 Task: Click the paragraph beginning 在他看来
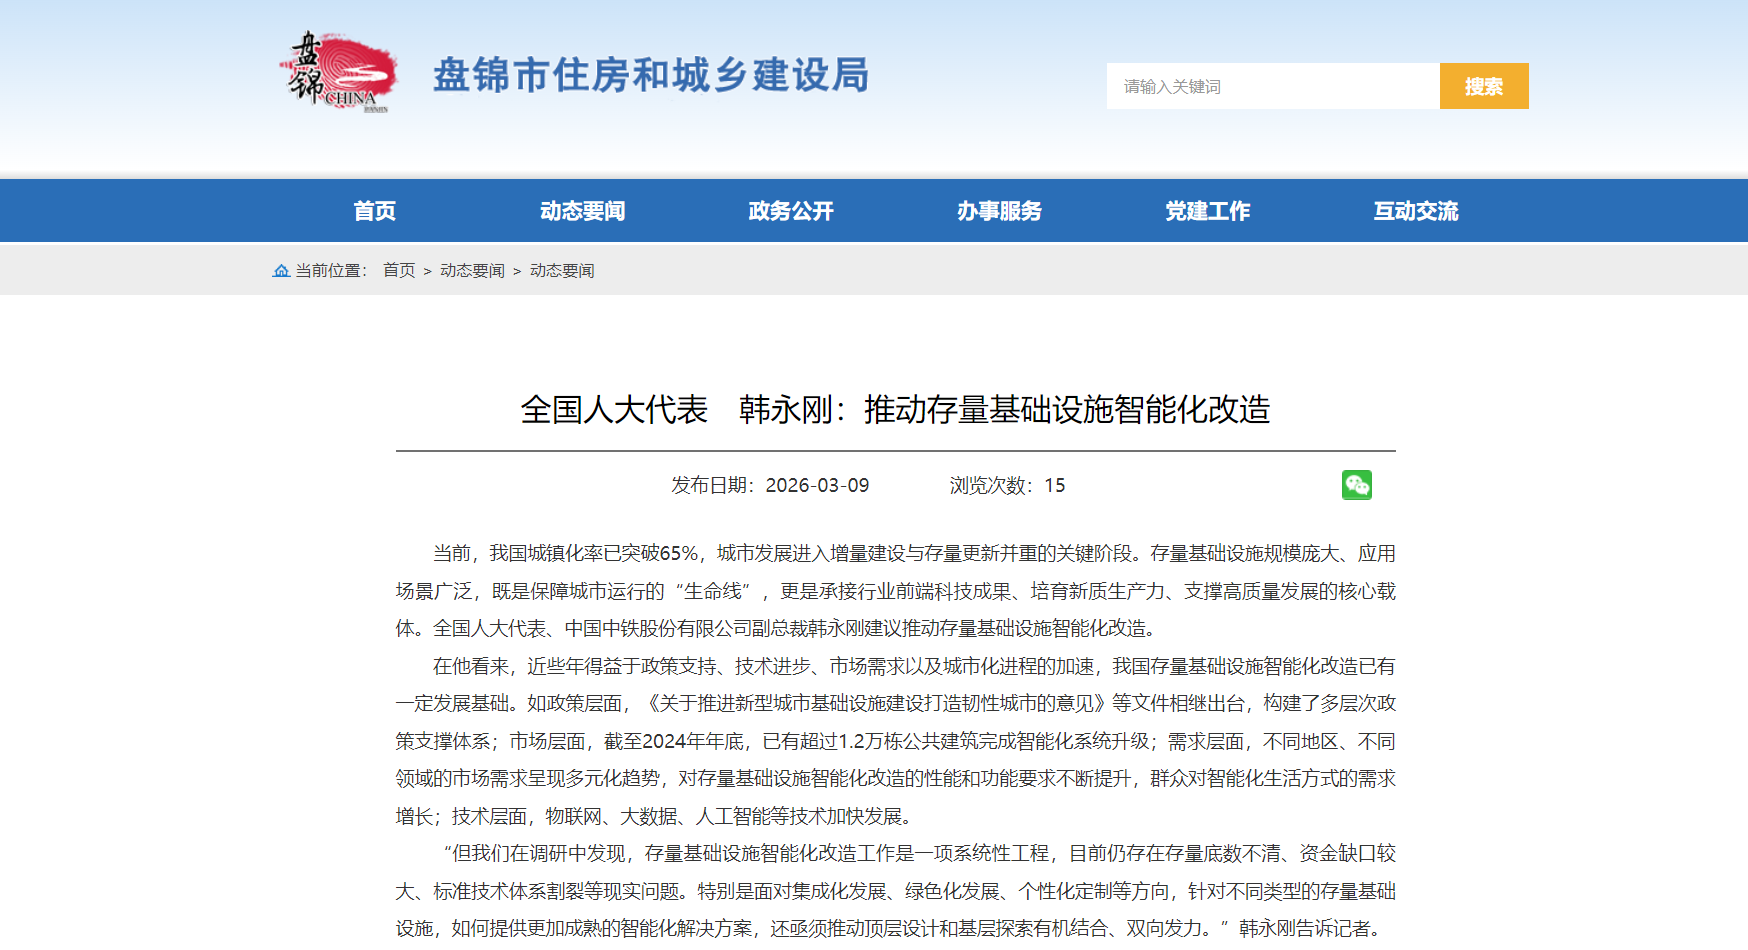[895, 741]
